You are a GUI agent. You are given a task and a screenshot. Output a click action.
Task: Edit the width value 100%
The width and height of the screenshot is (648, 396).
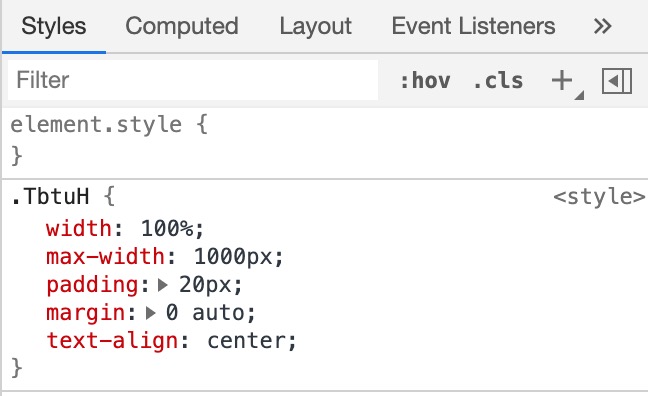coord(167,229)
